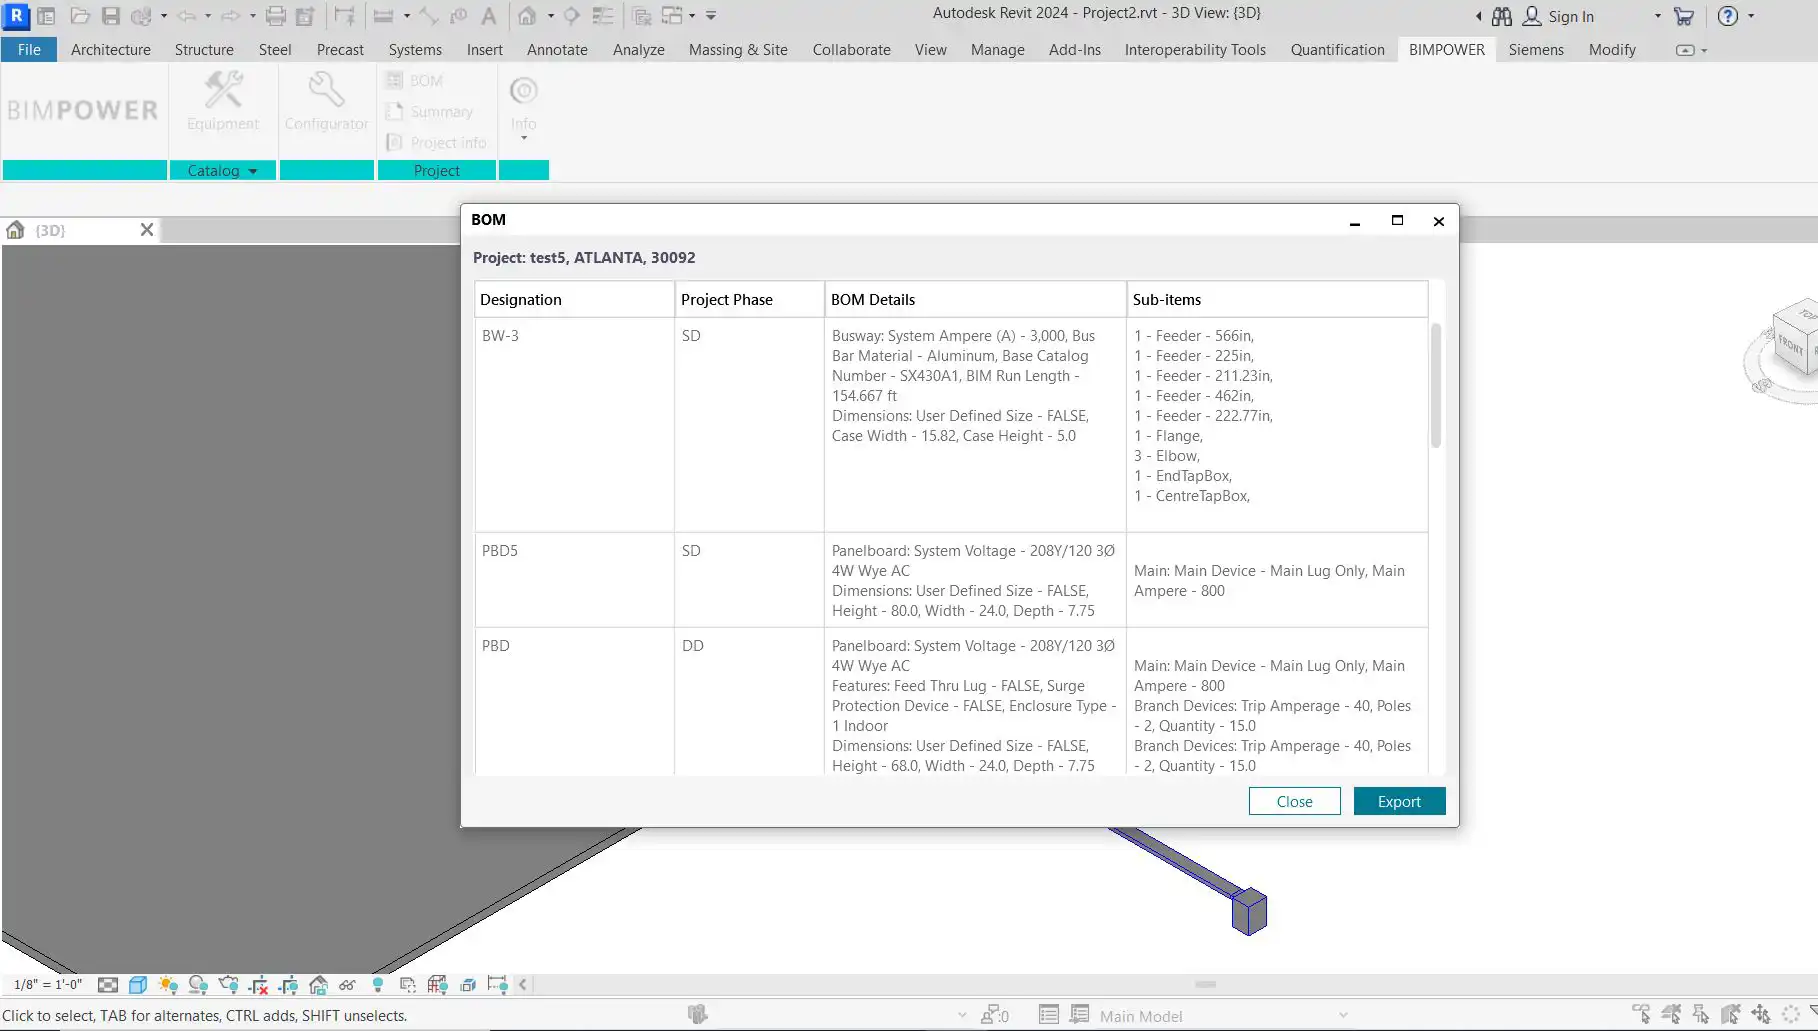
Task: Click the Sun Path icon in view bar
Action: pos(168,985)
